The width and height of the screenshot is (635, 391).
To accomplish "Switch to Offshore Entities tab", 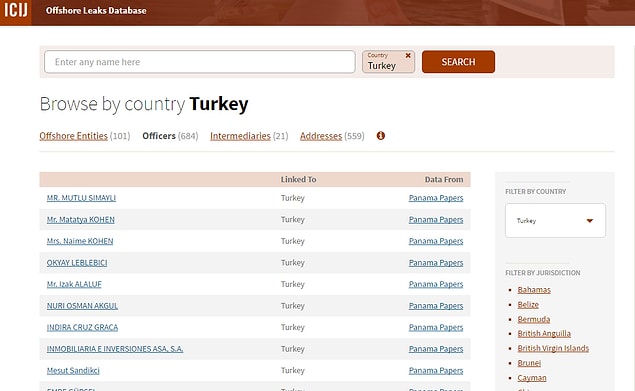I will [73, 136].
